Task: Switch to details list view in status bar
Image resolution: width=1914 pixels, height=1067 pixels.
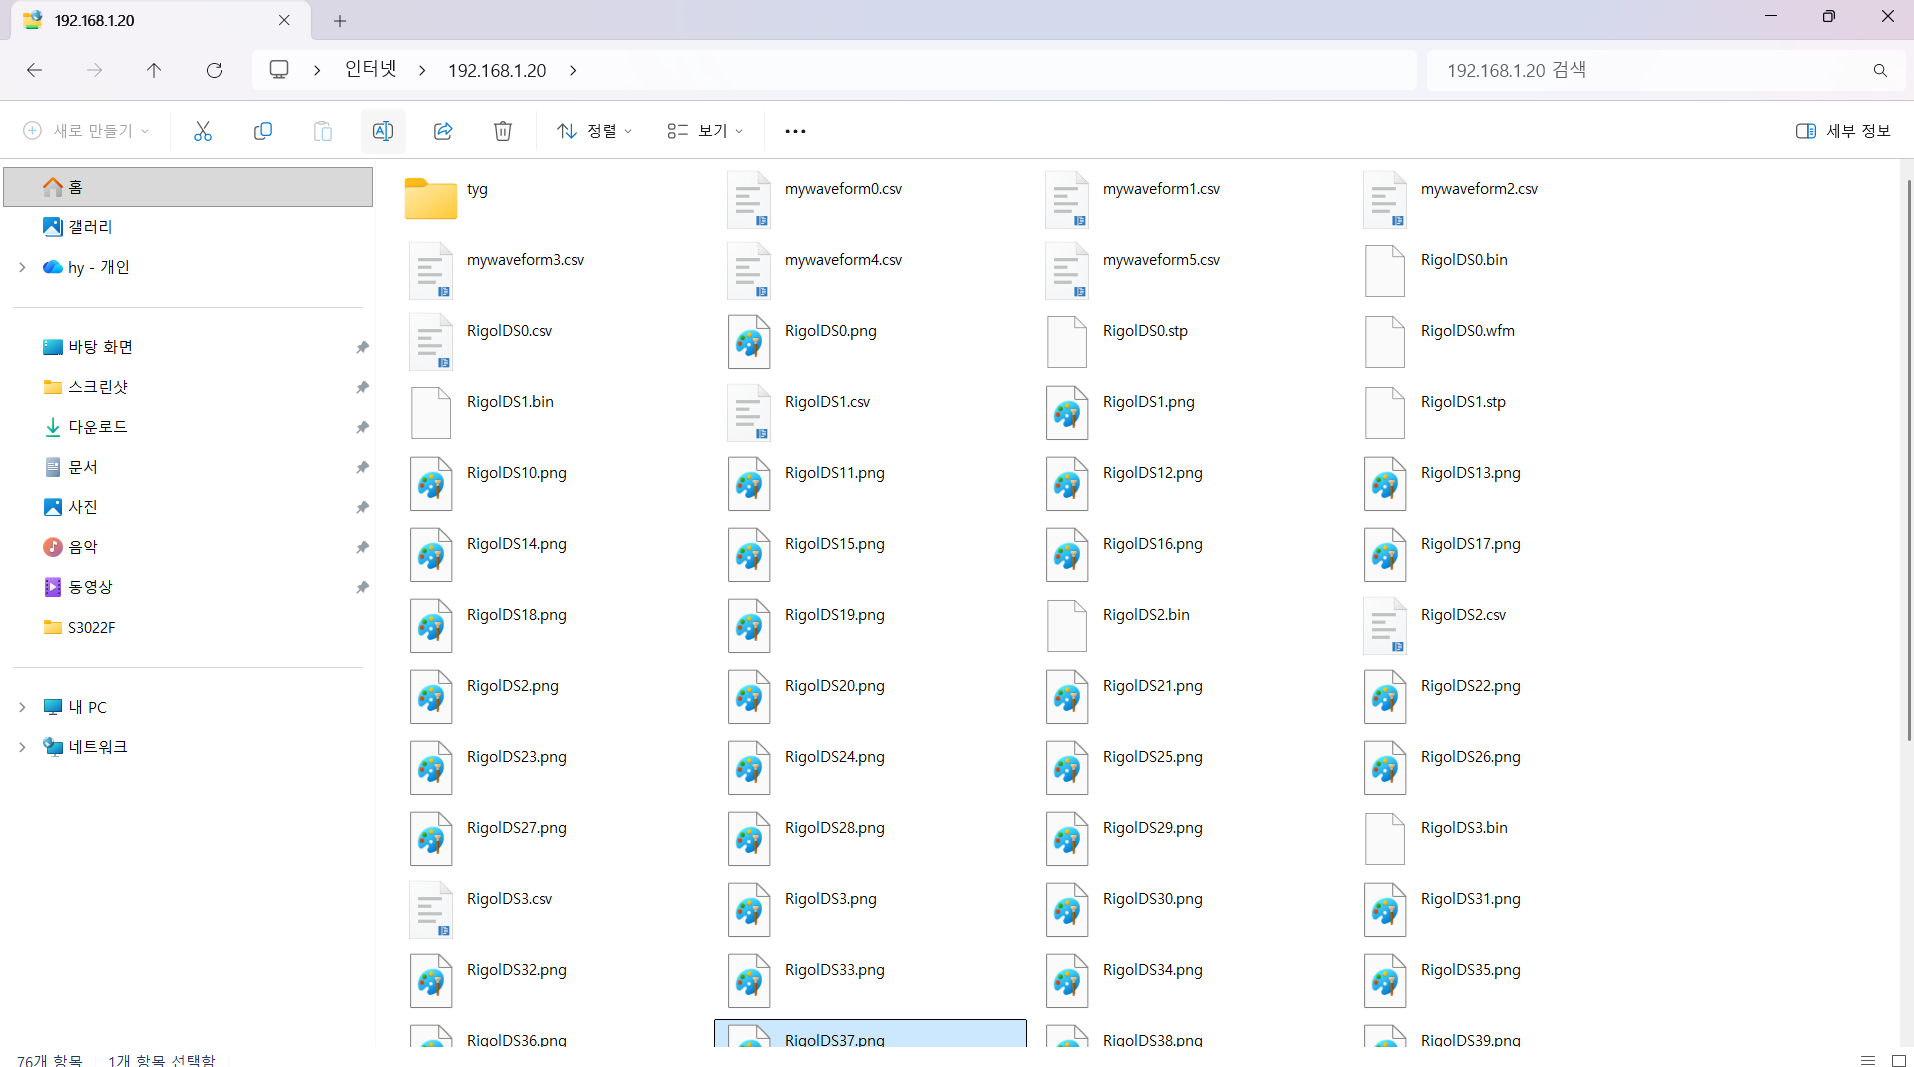Action: point(1867,1060)
